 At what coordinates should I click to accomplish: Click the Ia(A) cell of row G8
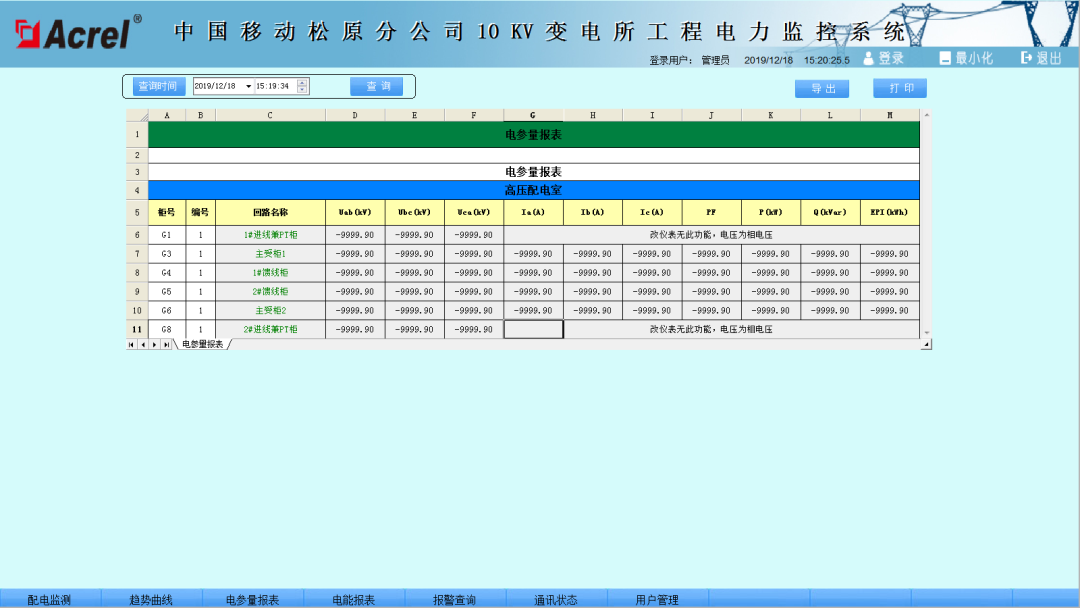tap(533, 329)
